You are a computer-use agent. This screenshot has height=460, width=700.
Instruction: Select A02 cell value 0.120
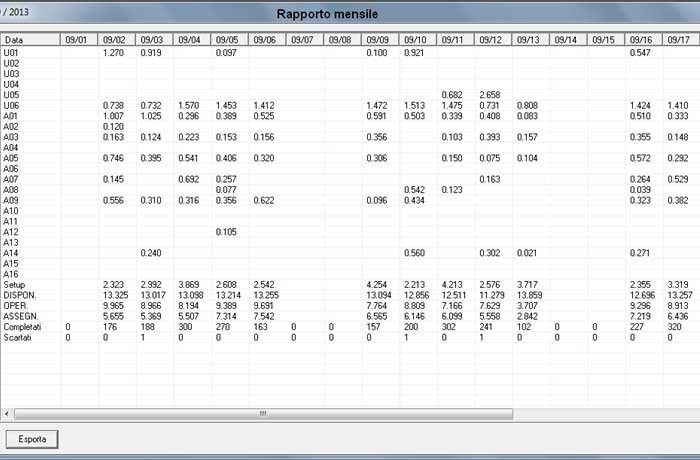[x=113, y=126]
